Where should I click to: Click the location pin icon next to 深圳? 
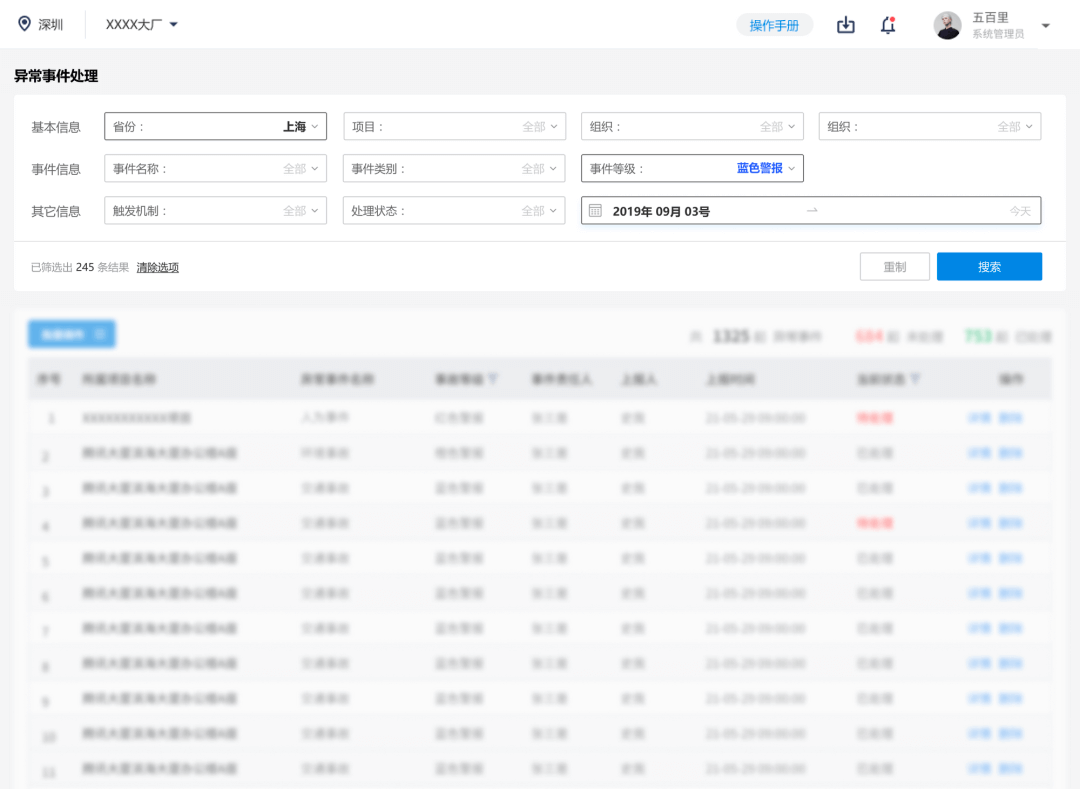[24, 24]
